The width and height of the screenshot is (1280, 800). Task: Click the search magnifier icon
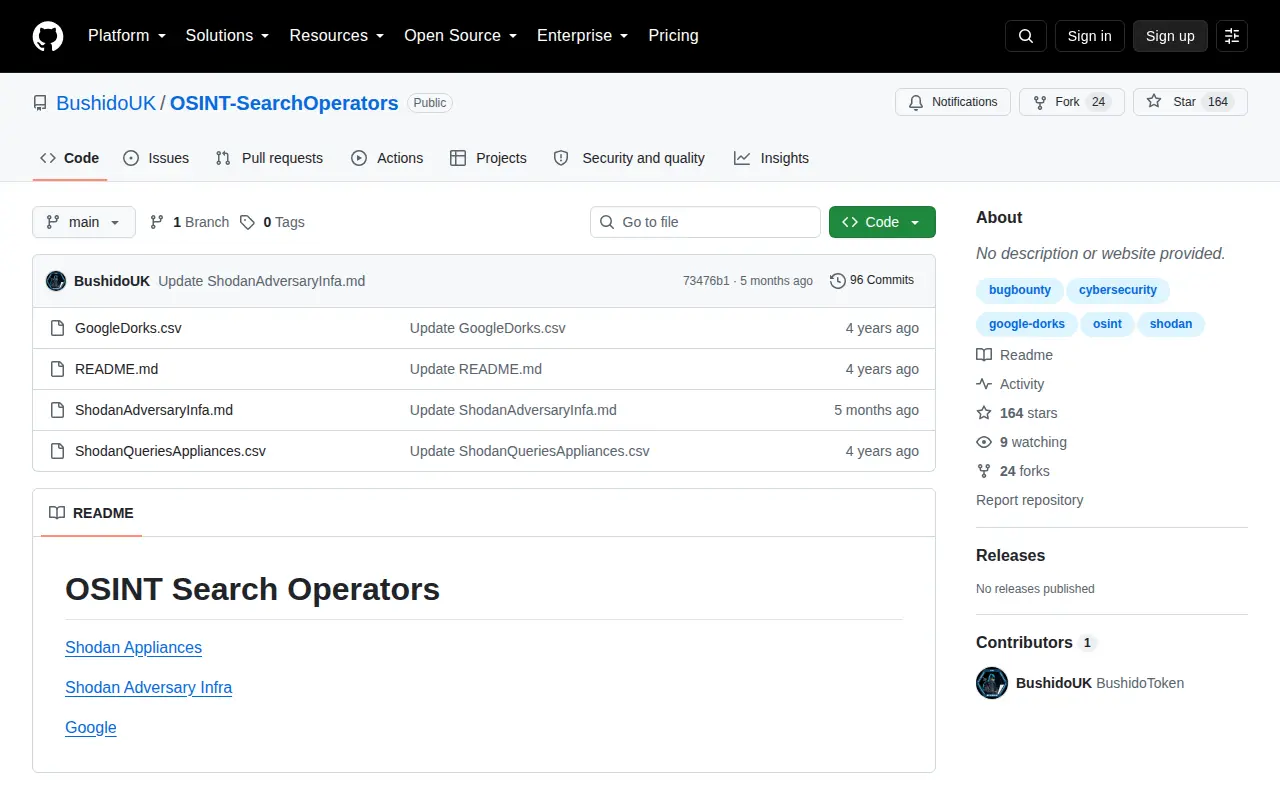[1026, 36]
